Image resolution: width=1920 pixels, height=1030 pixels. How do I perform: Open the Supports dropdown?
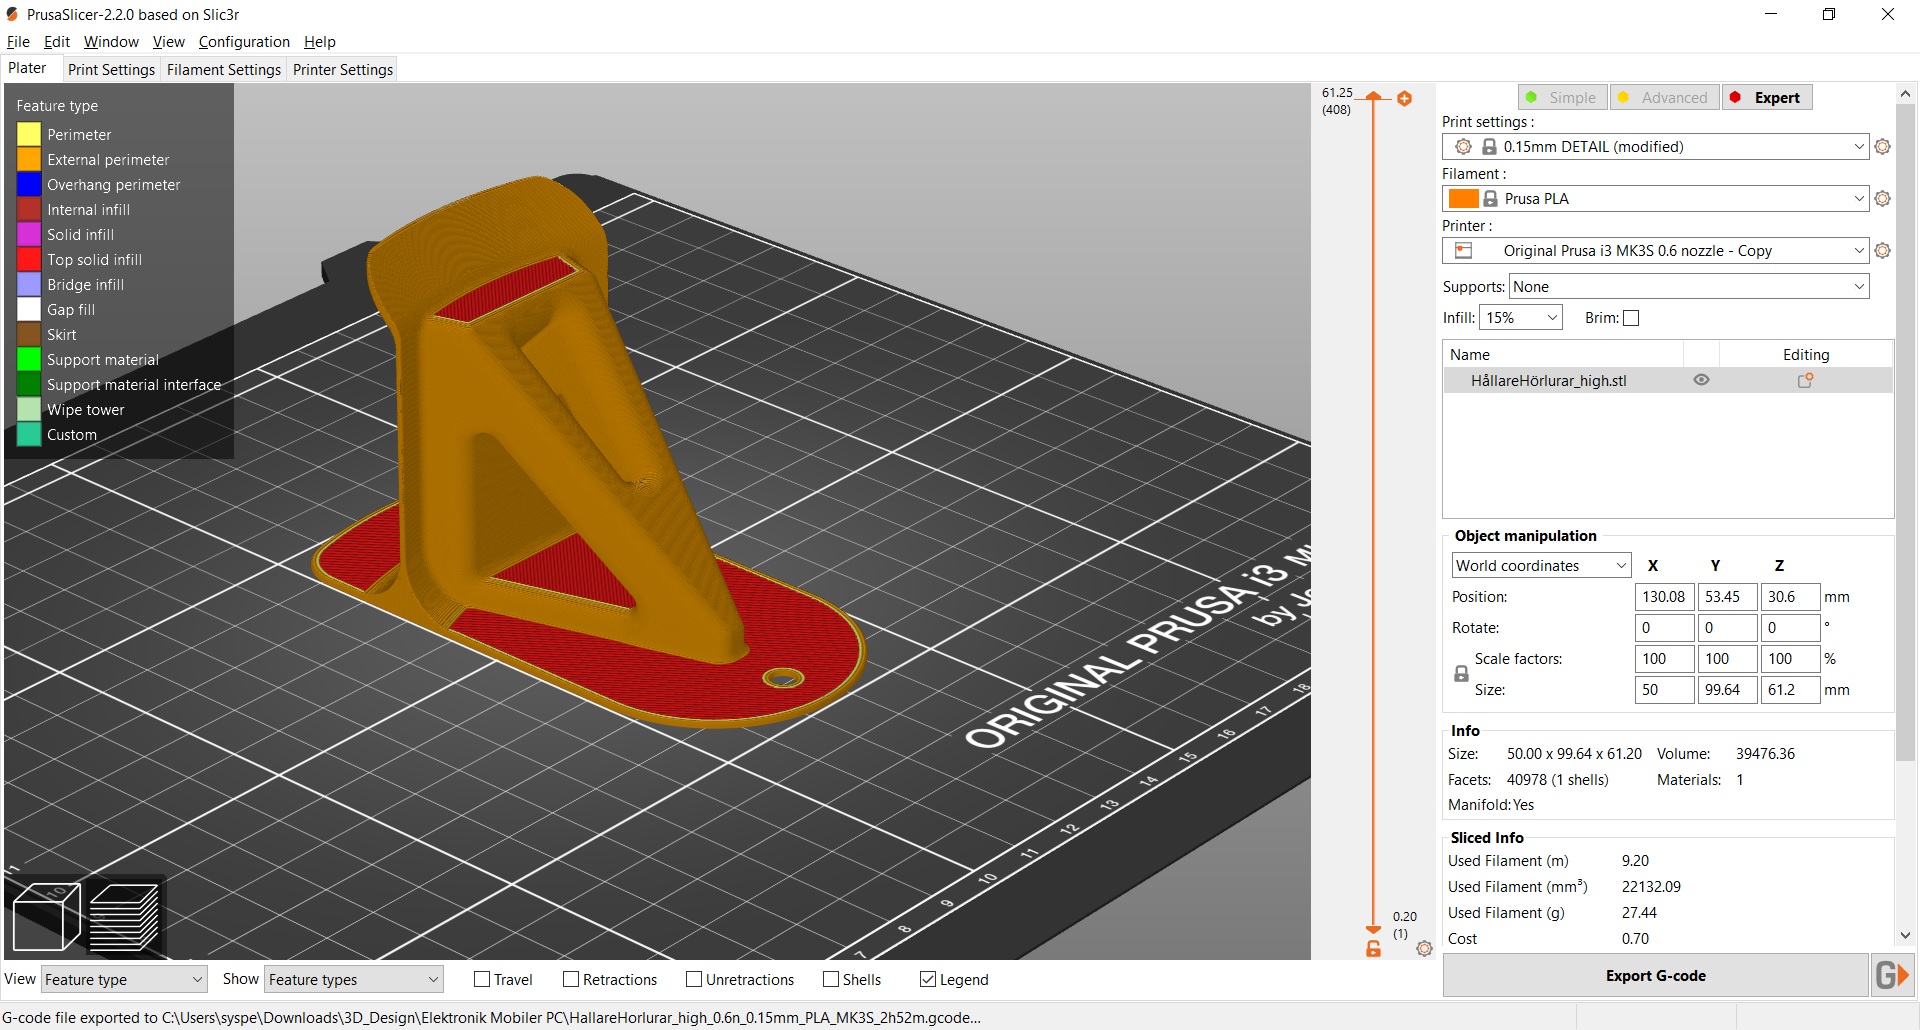1689,287
